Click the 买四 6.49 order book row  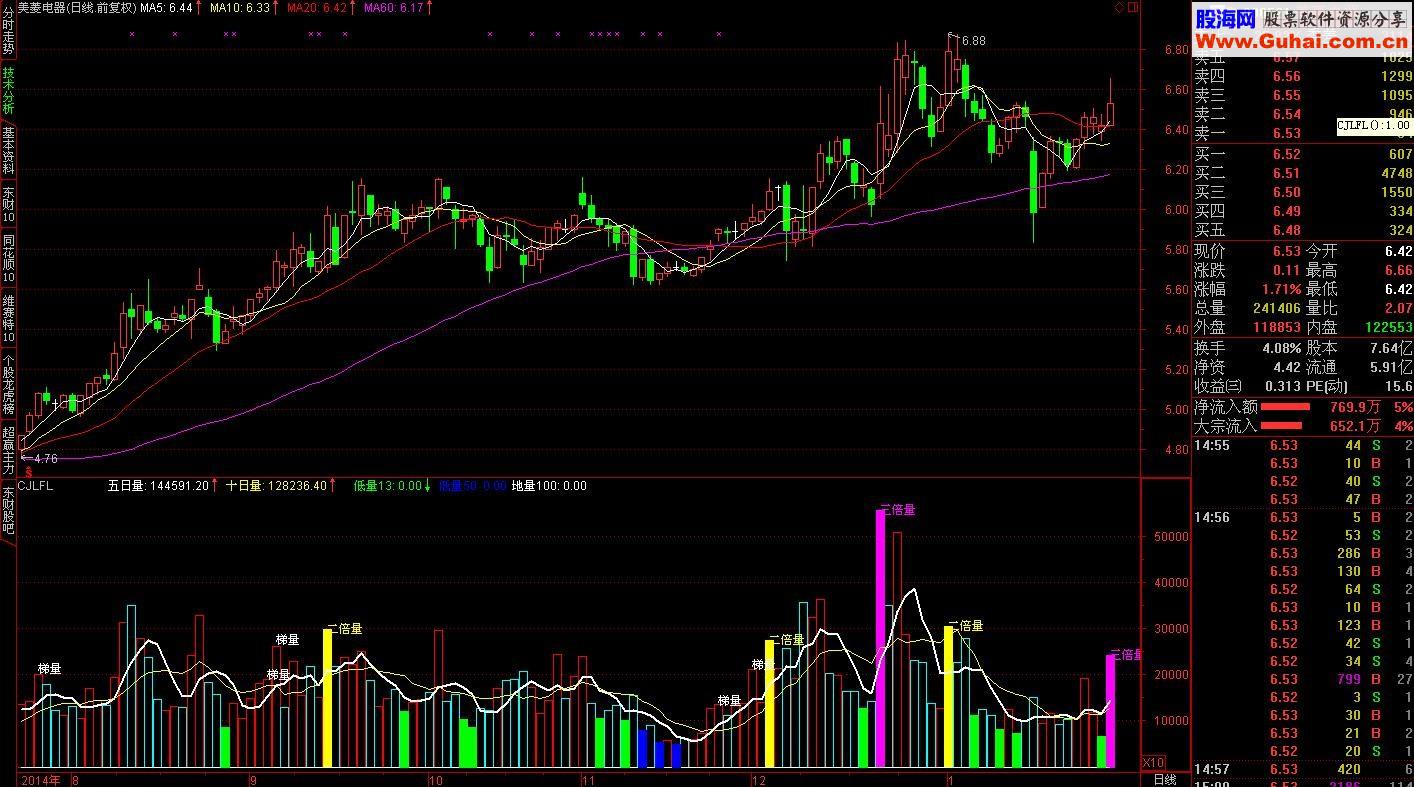1303,211
